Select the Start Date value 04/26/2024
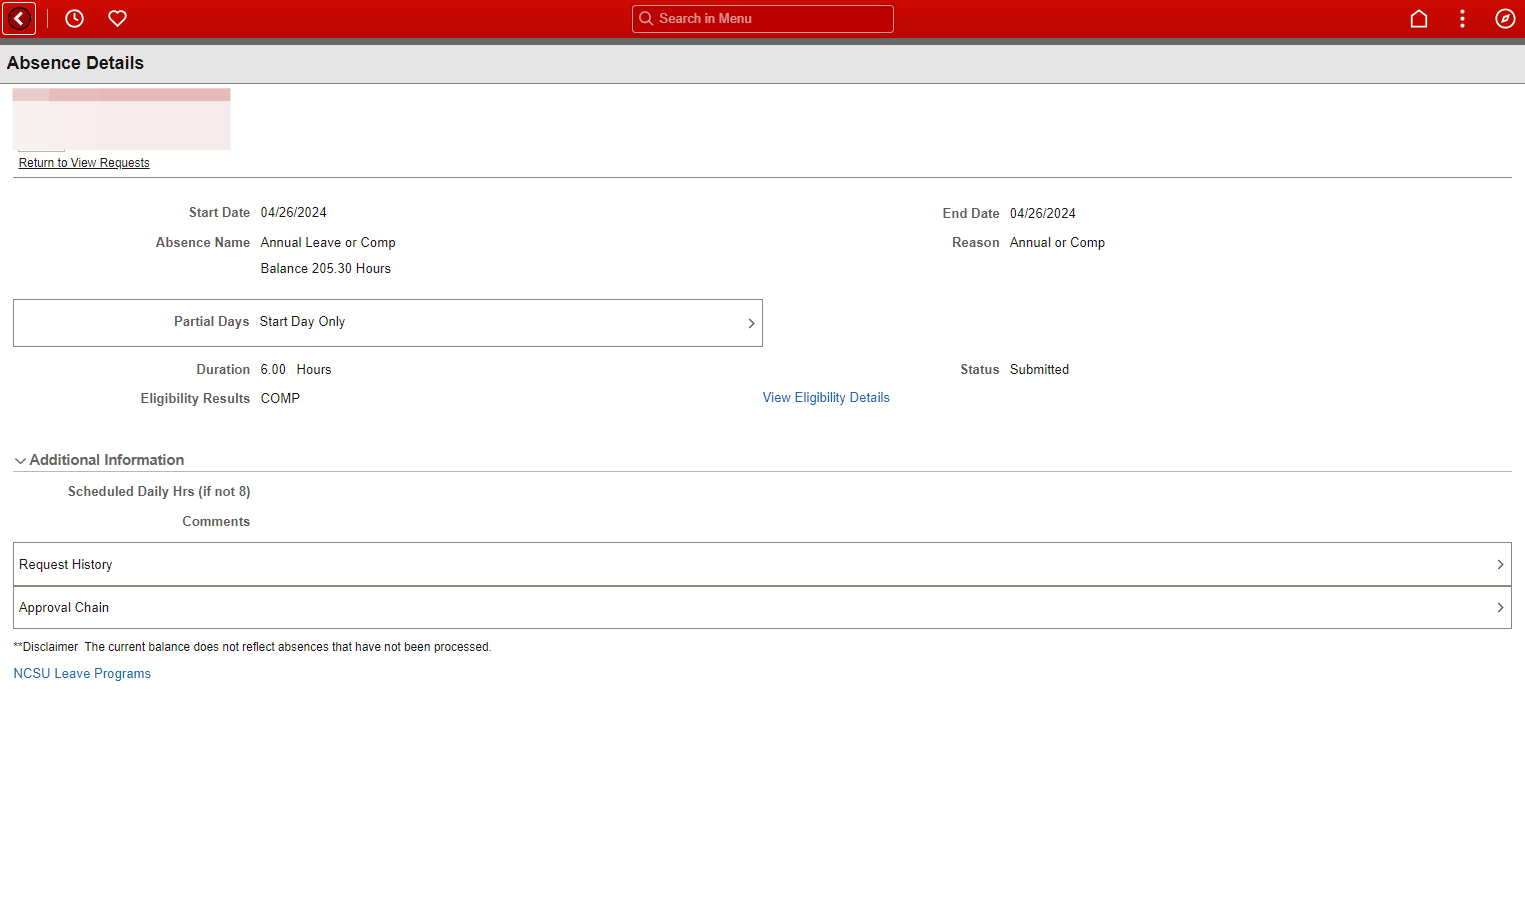The width and height of the screenshot is (1525, 911). click(x=294, y=212)
